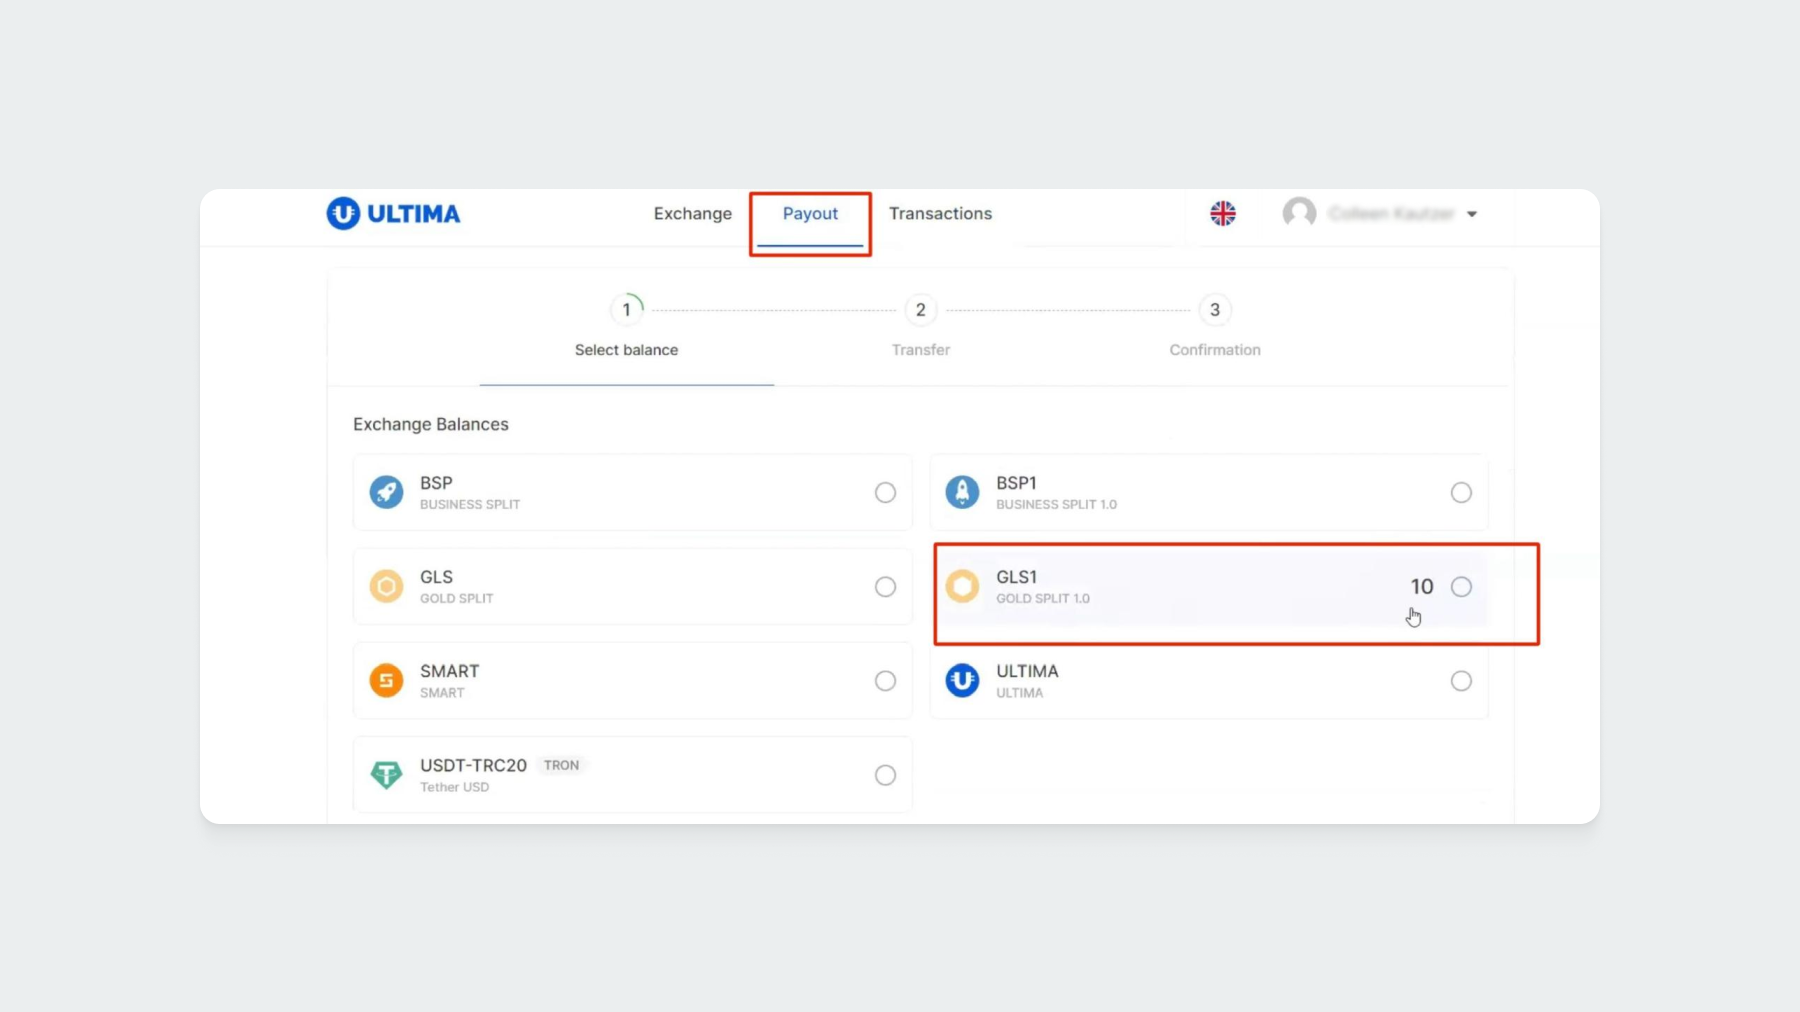1800x1012 pixels.
Task: Click step 3 Confirmation in wizard
Action: tap(1214, 310)
